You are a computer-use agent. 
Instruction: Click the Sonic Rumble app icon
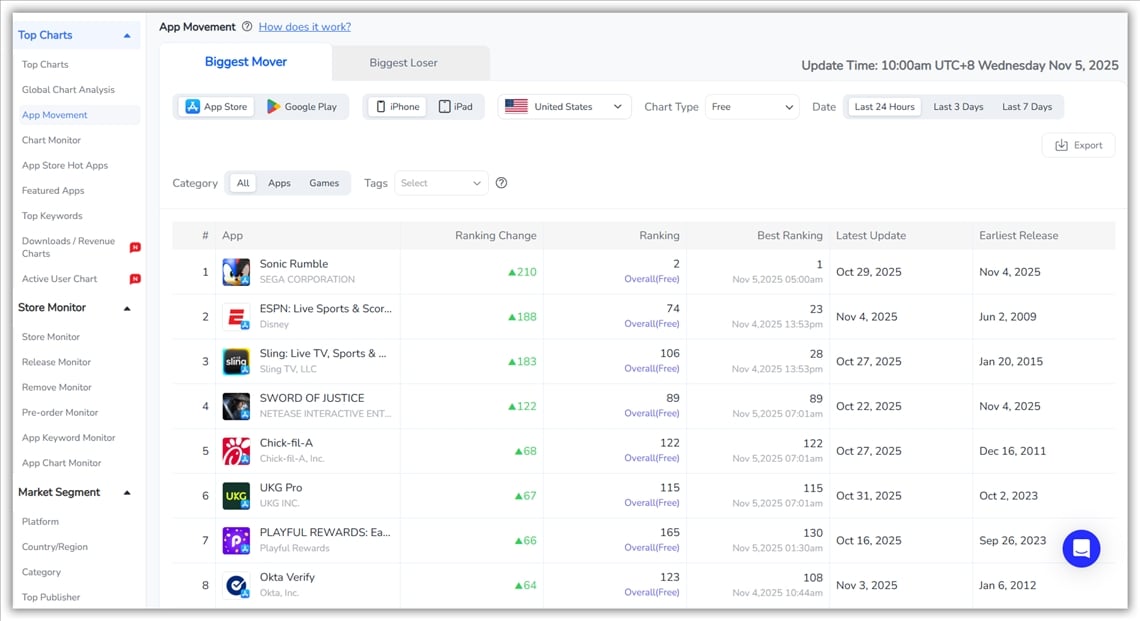click(236, 272)
